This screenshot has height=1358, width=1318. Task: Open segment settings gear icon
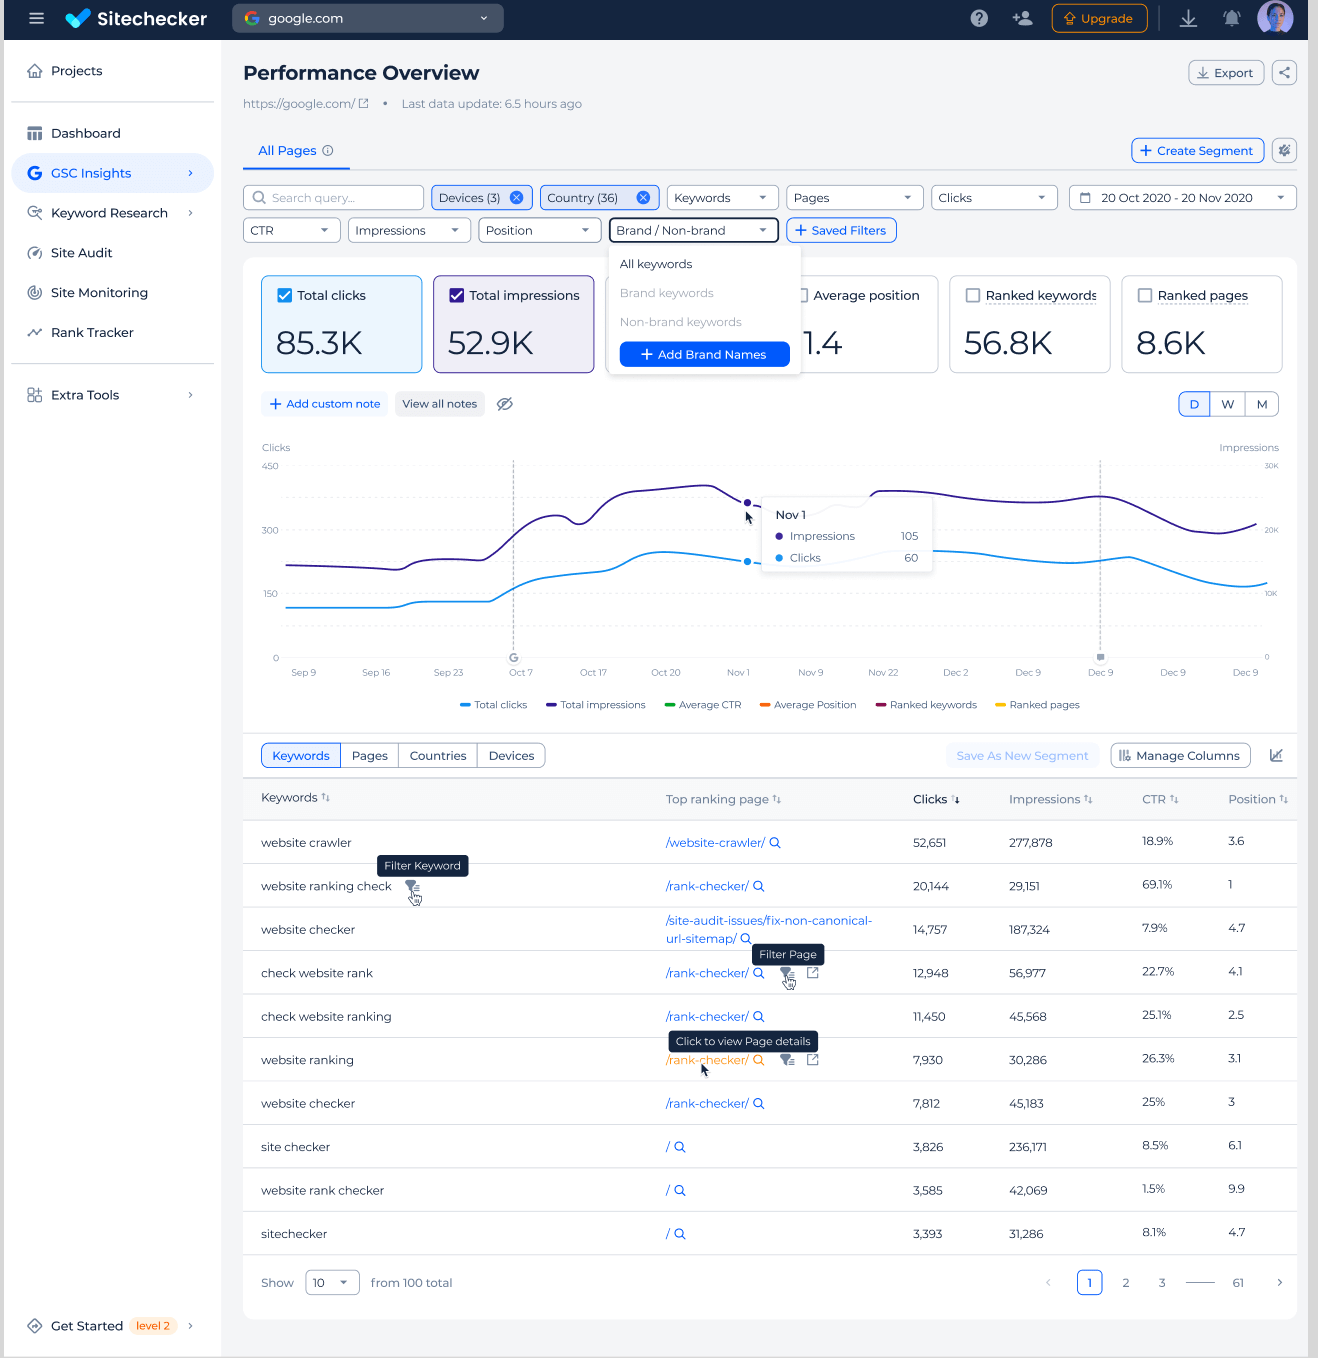tap(1284, 150)
